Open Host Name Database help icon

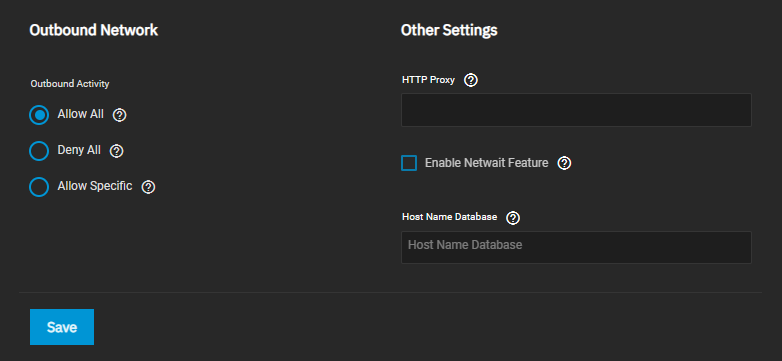[x=513, y=218]
